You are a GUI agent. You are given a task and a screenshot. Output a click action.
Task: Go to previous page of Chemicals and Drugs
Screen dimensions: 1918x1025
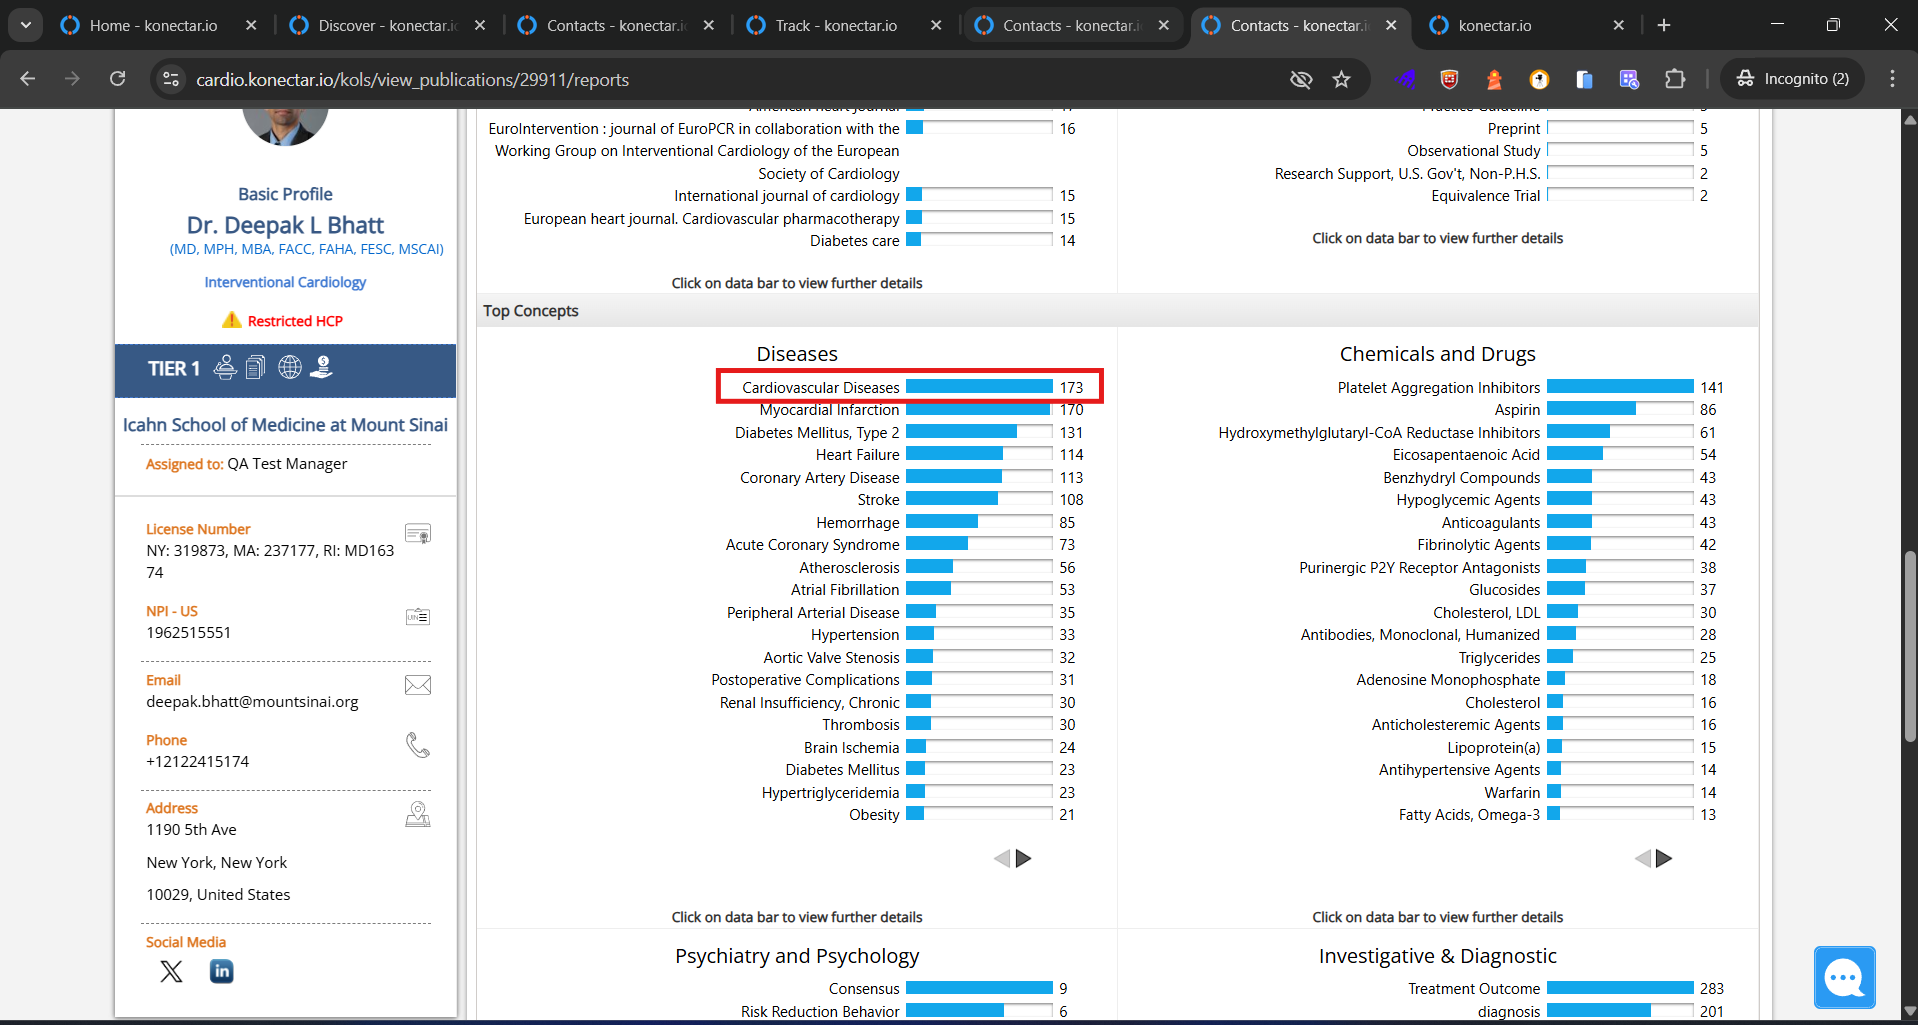pyautogui.click(x=1642, y=858)
